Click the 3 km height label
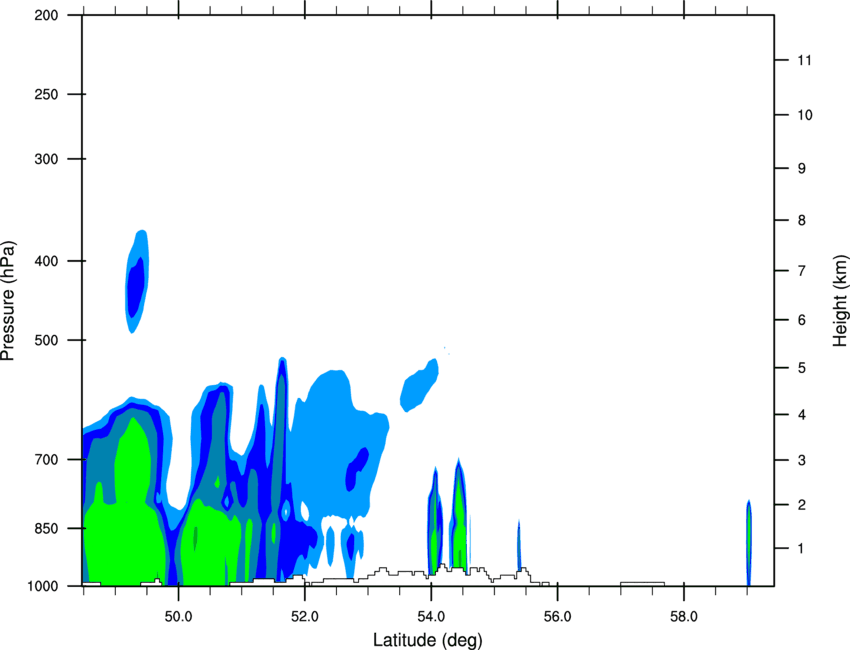850x650 pixels. point(802,460)
